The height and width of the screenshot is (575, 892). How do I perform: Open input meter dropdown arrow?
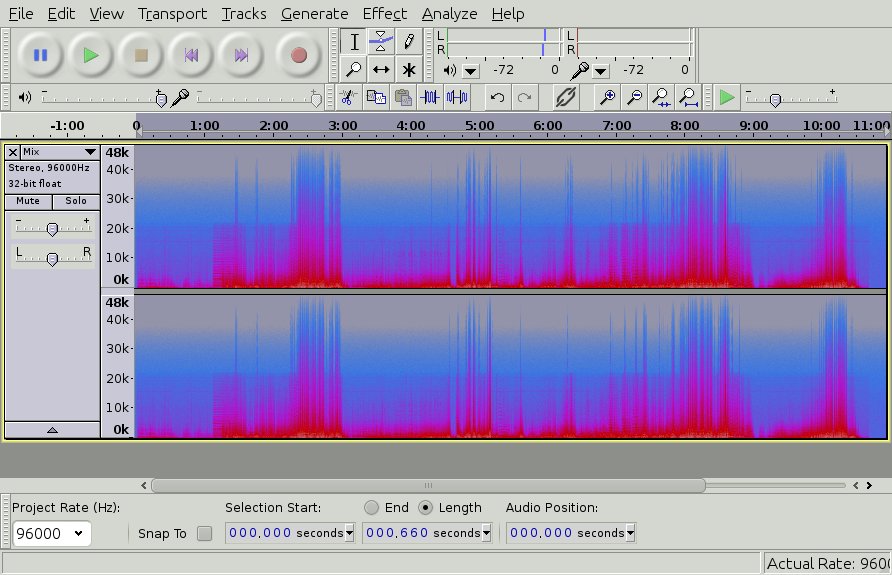(601, 71)
